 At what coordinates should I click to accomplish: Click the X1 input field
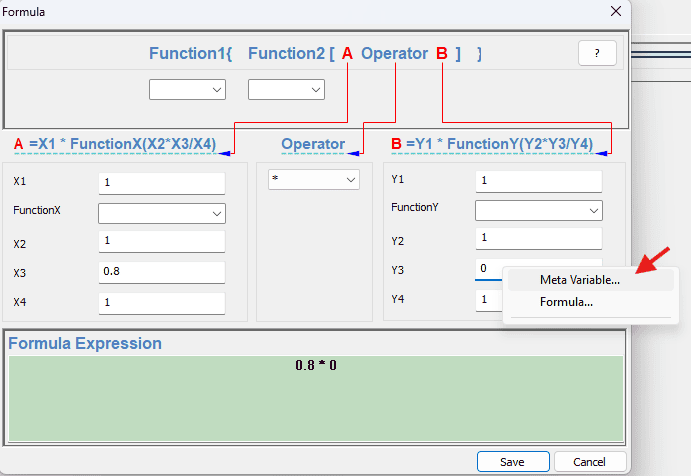[x=162, y=183]
